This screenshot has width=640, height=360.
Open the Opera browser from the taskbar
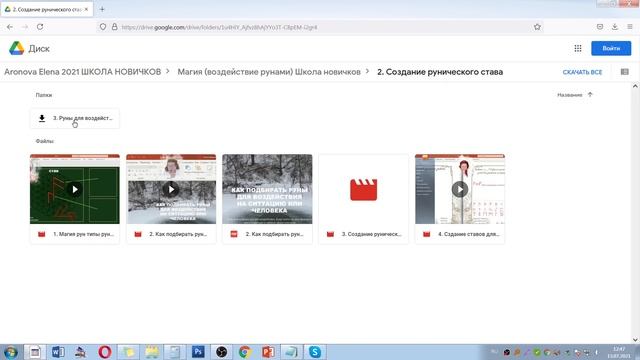point(104,352)
